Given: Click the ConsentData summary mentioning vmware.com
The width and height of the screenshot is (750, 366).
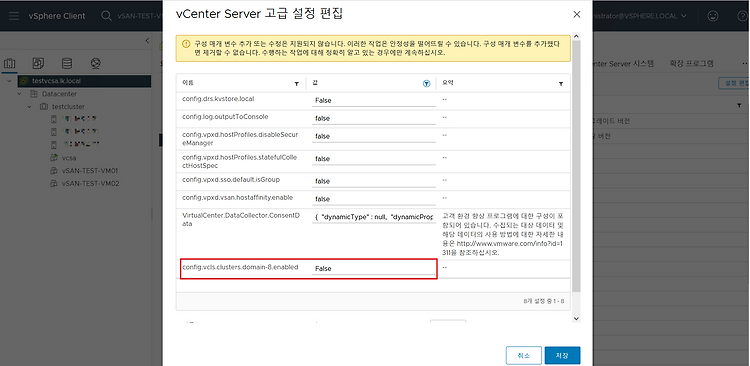Looking at the screenshot, I should (x=504, y=234).
